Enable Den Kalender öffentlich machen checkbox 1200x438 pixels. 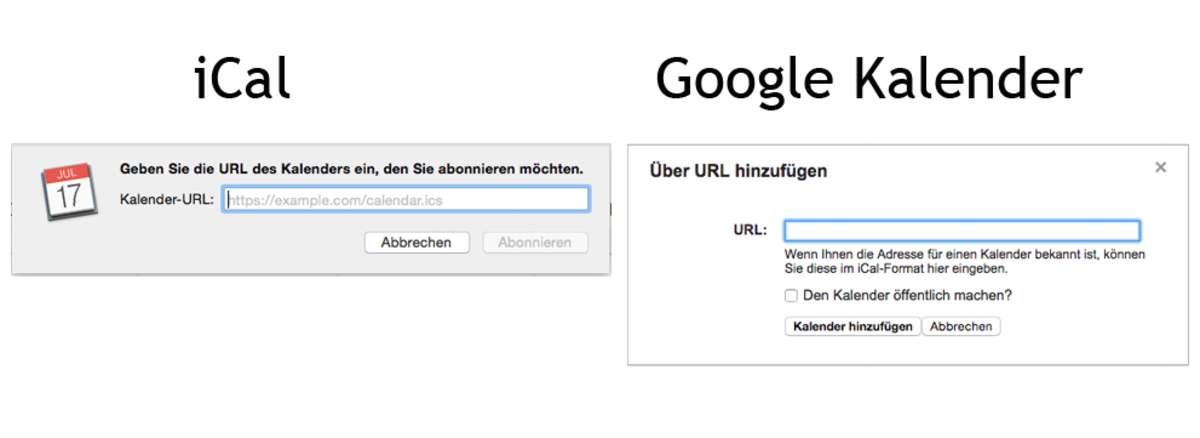tap(791, 296)
